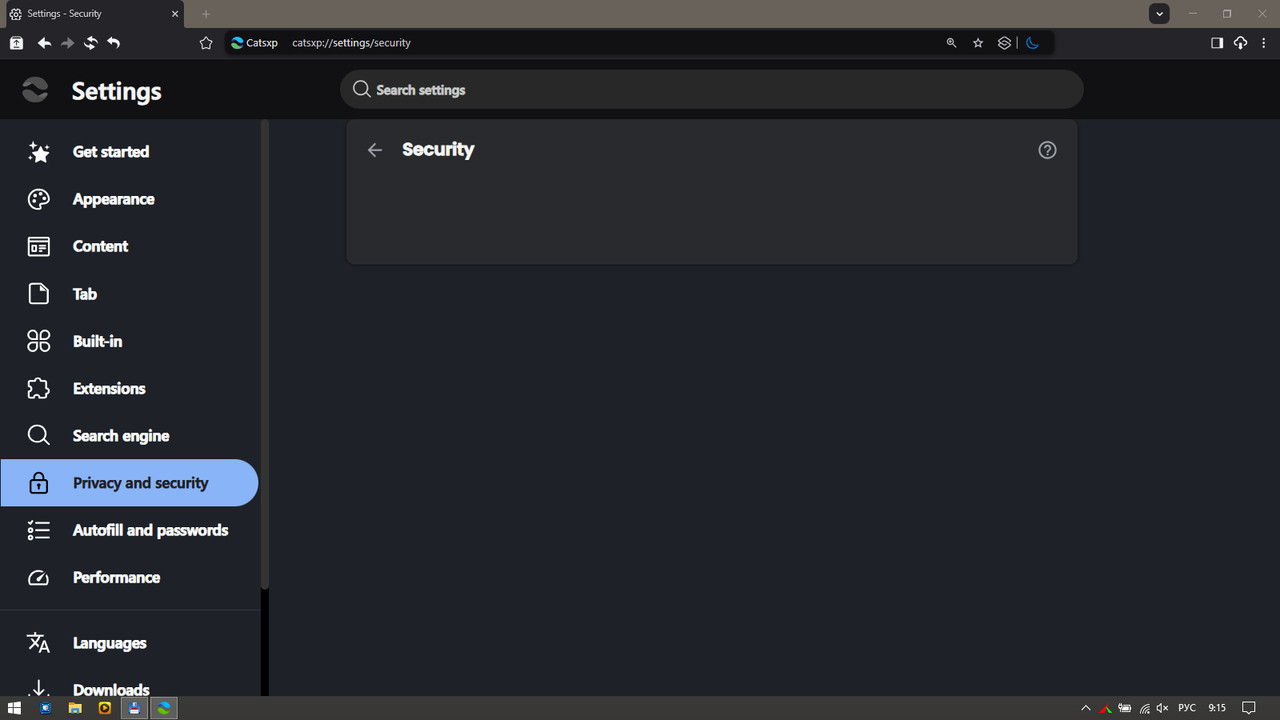Open the side panel icon
The image size is (1280, 720).
(x=1217, y=43)
